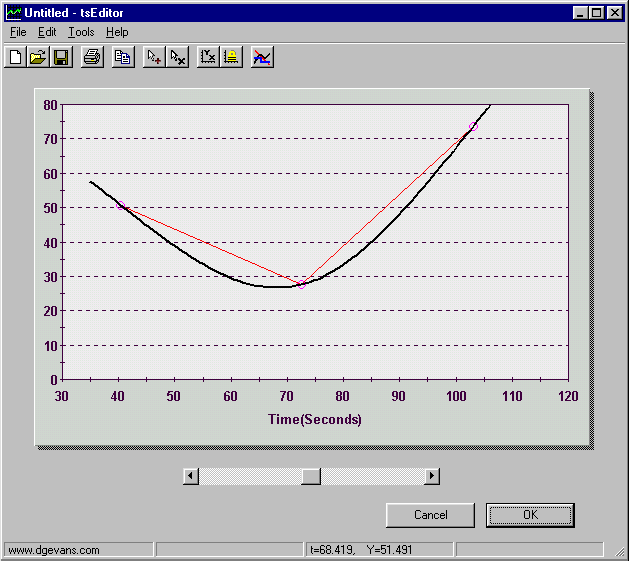Select the delete point cursor tool

point(177,57)
